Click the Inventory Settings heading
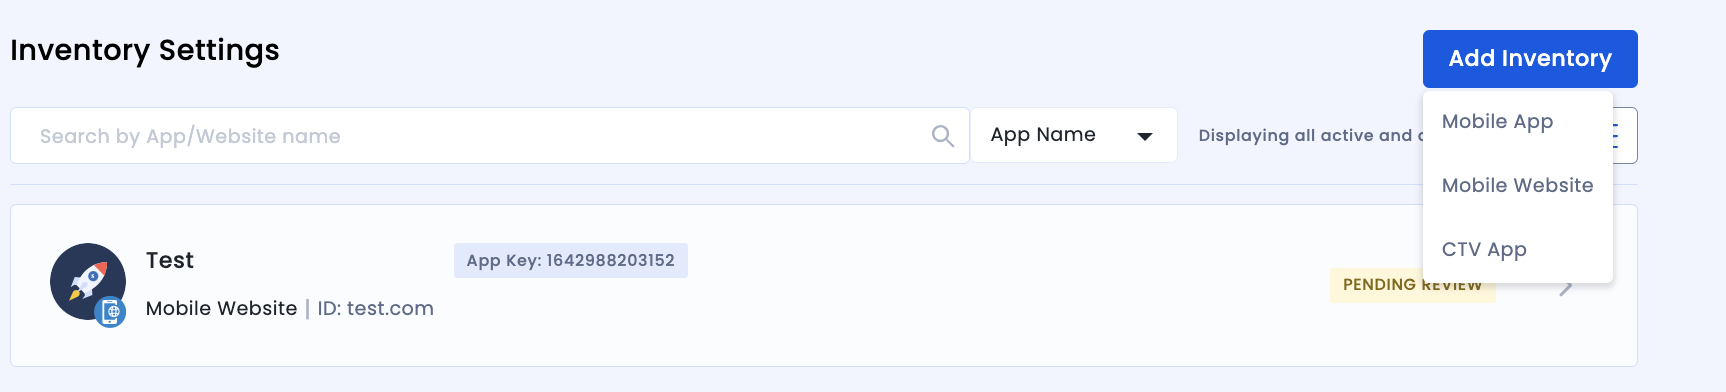The width and height of the screenshot is (1726, 392). coord(145,50)
